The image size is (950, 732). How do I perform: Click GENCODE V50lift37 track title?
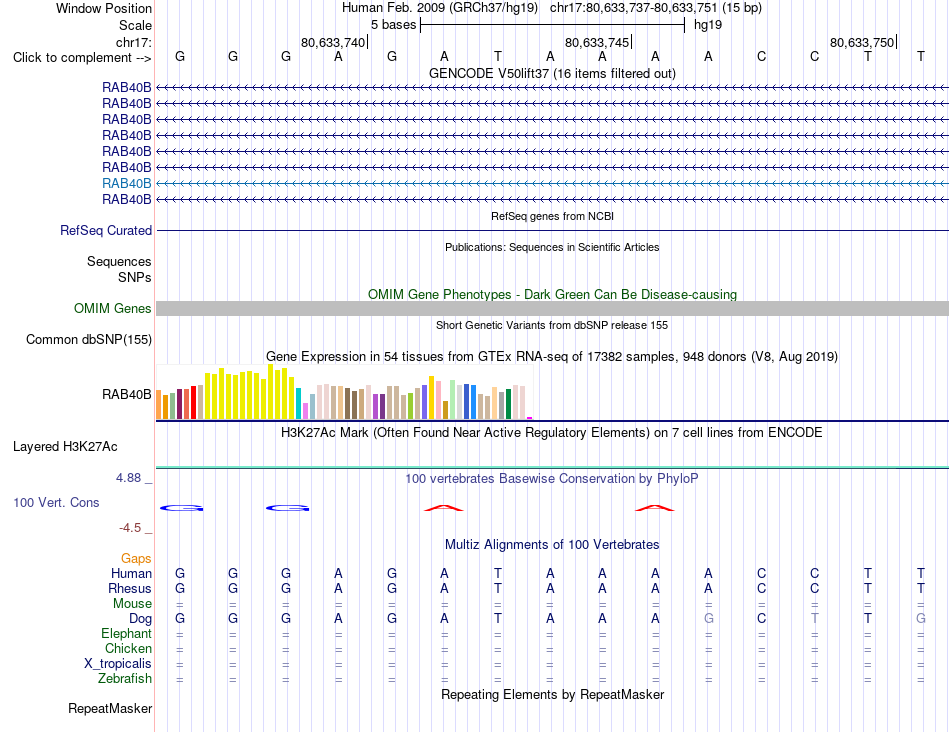click(x=552, y=73)
